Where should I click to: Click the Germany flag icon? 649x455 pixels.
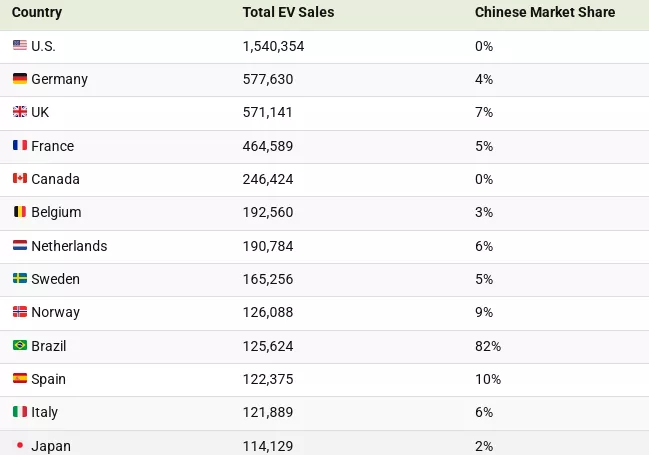click(x=19, y=79)
